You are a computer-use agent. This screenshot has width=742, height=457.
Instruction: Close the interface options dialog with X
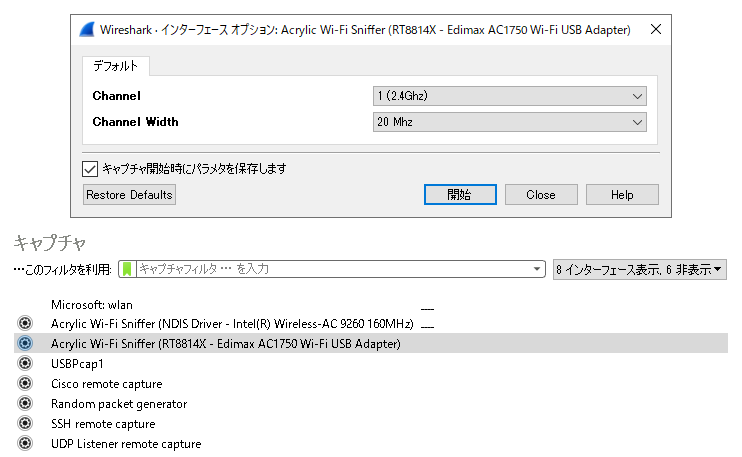(656, 29)
